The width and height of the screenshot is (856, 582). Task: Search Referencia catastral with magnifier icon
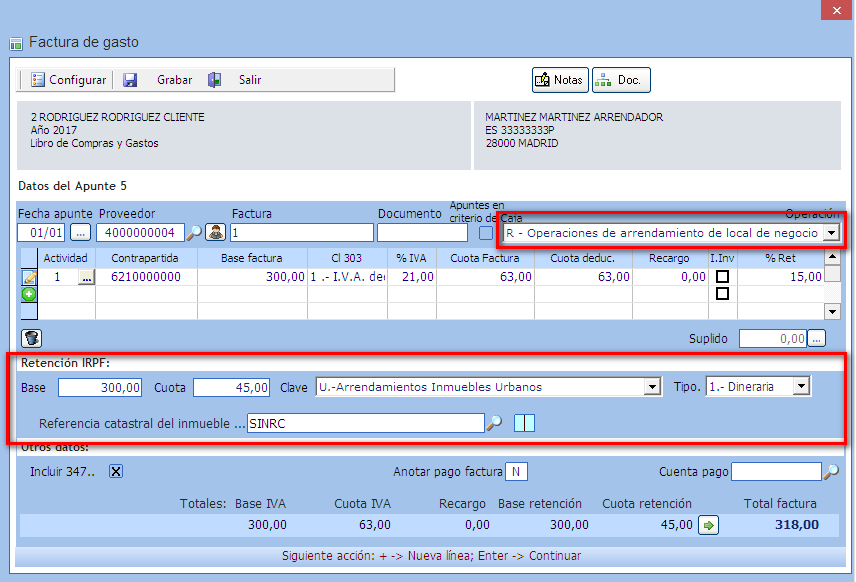494,423
